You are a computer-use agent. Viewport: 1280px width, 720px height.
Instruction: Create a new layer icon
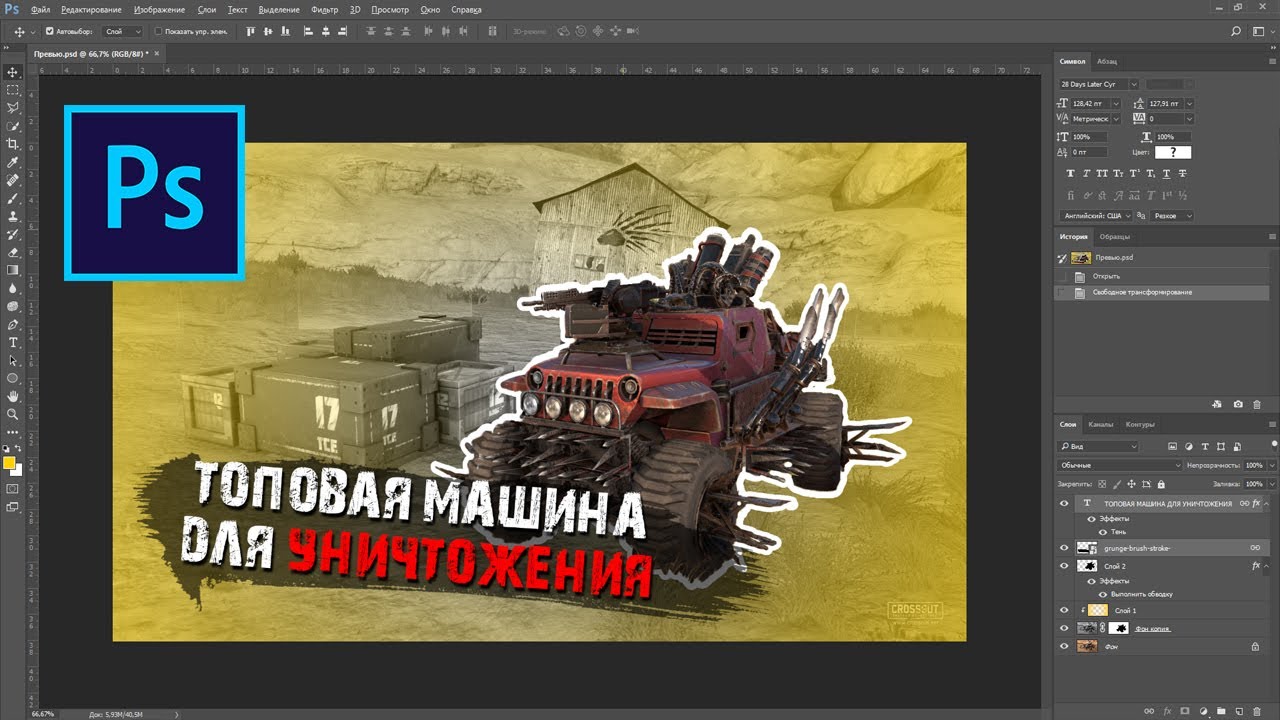pos(1239,711)
